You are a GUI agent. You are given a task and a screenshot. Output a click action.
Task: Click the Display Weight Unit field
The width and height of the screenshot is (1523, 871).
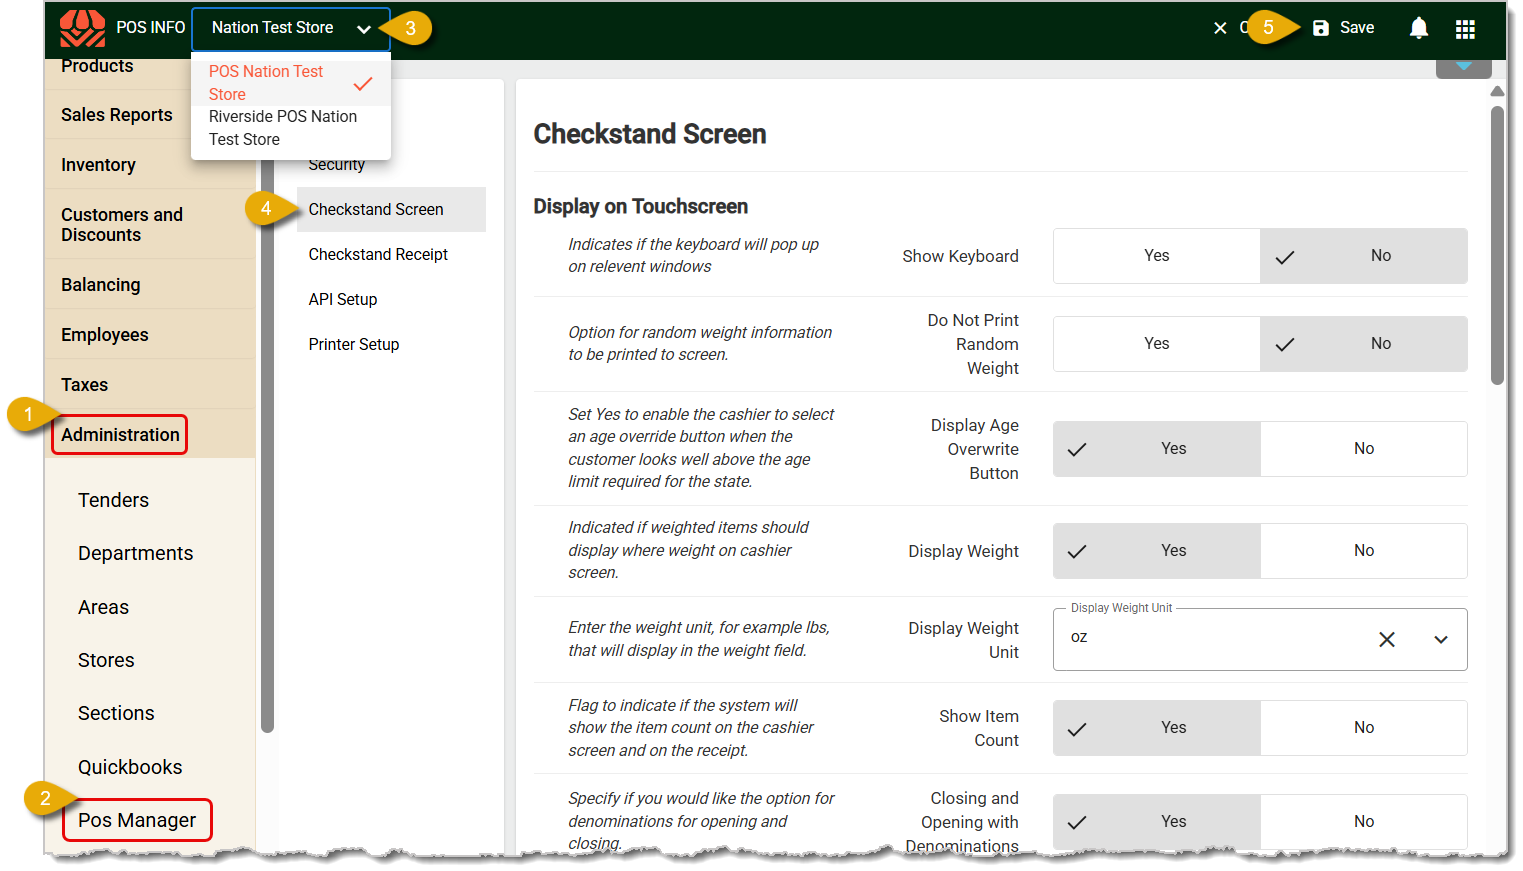click(x=1260, y=639)
